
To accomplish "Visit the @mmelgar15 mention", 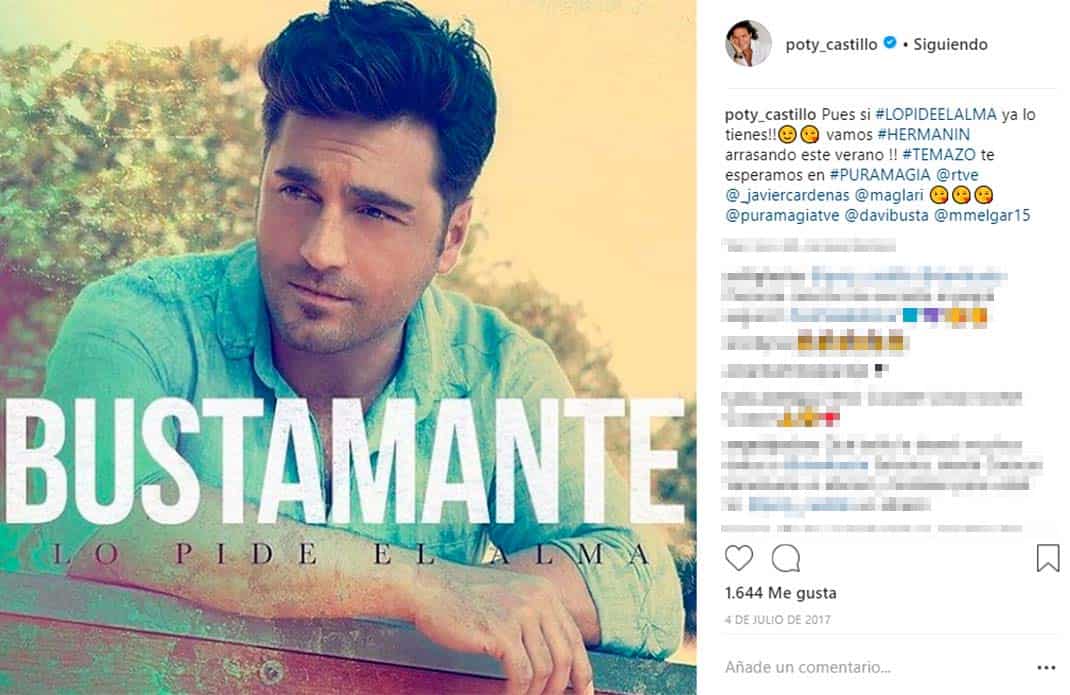I will [981, 216].
